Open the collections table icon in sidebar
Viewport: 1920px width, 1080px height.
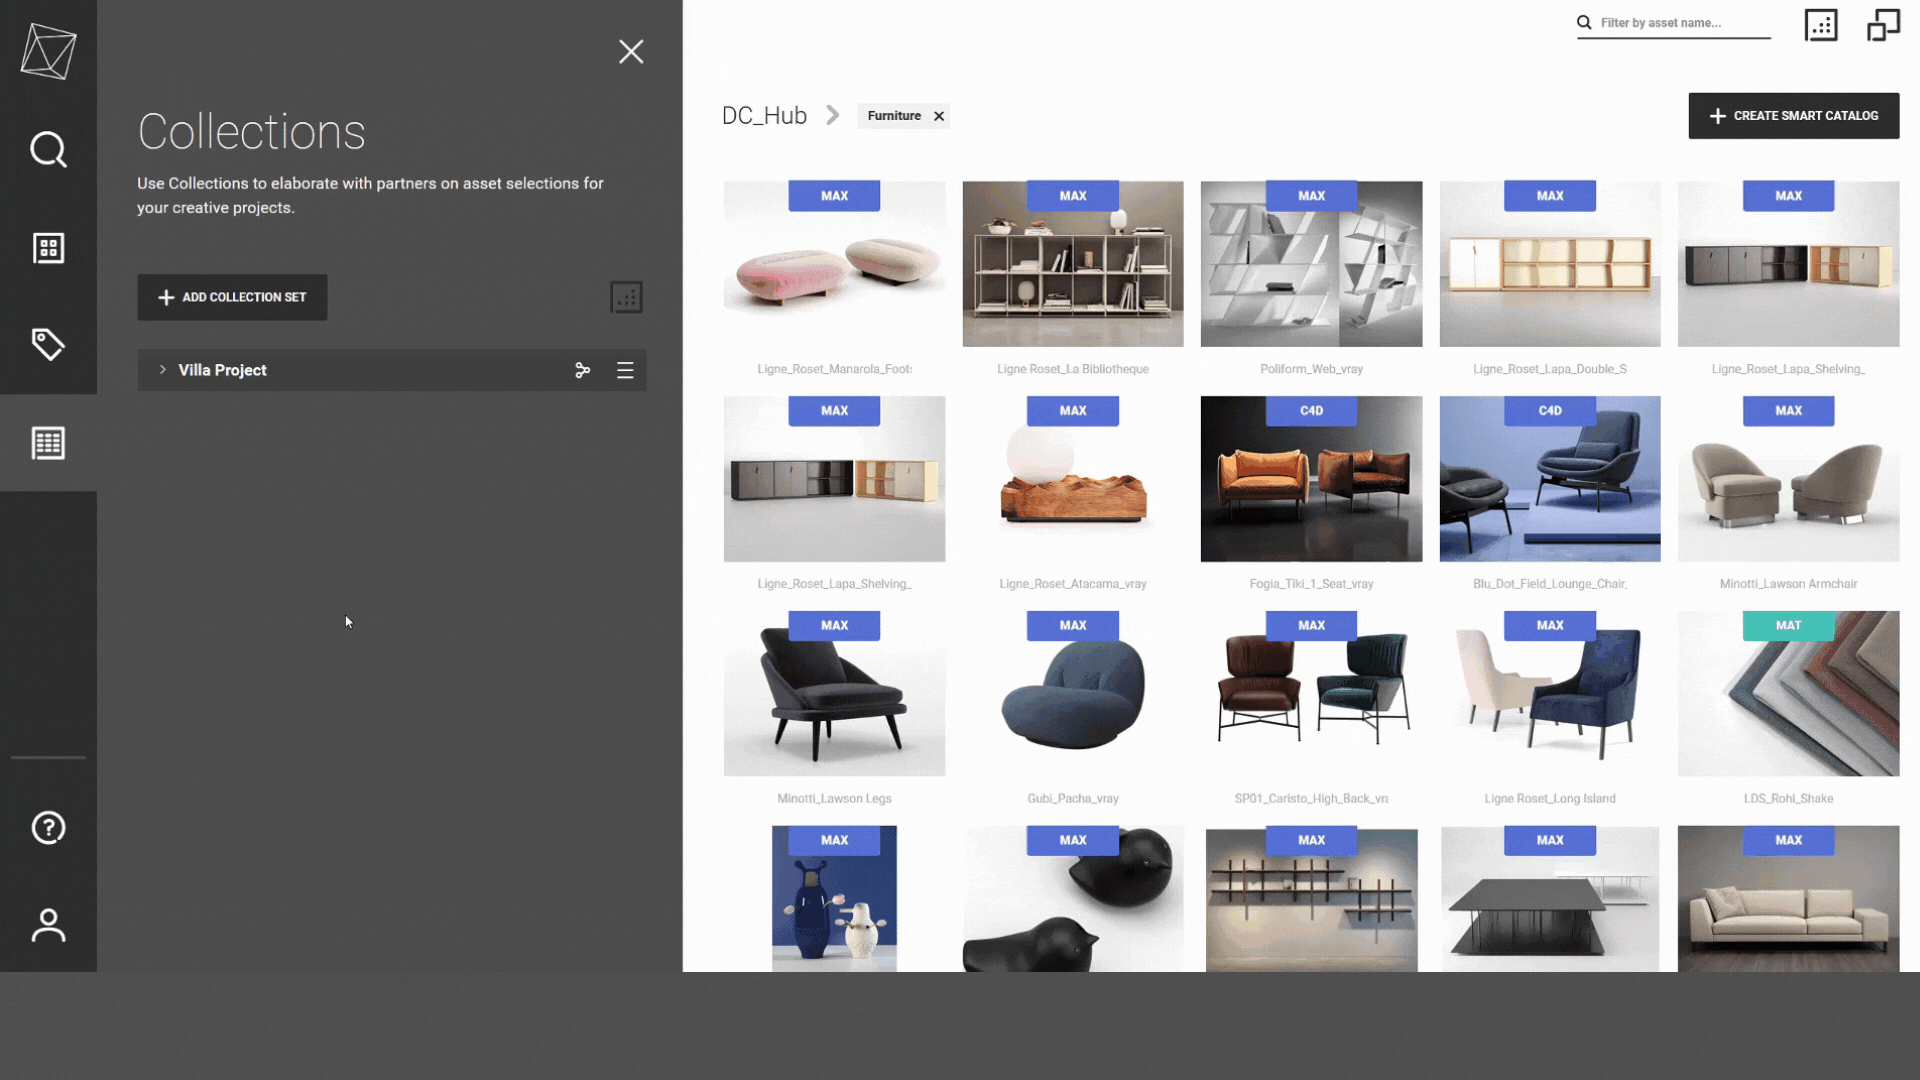pyautogui.click(x=48, y=443)
